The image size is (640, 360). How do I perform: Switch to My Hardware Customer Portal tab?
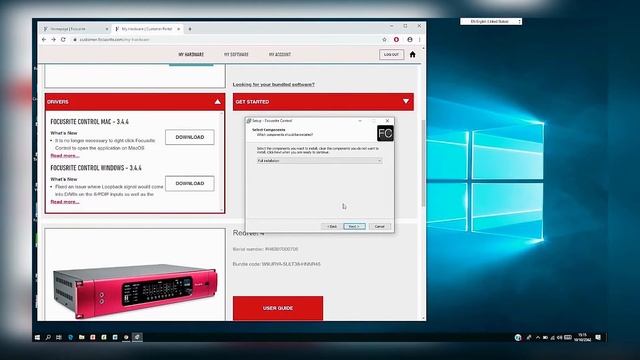[147, 29]
